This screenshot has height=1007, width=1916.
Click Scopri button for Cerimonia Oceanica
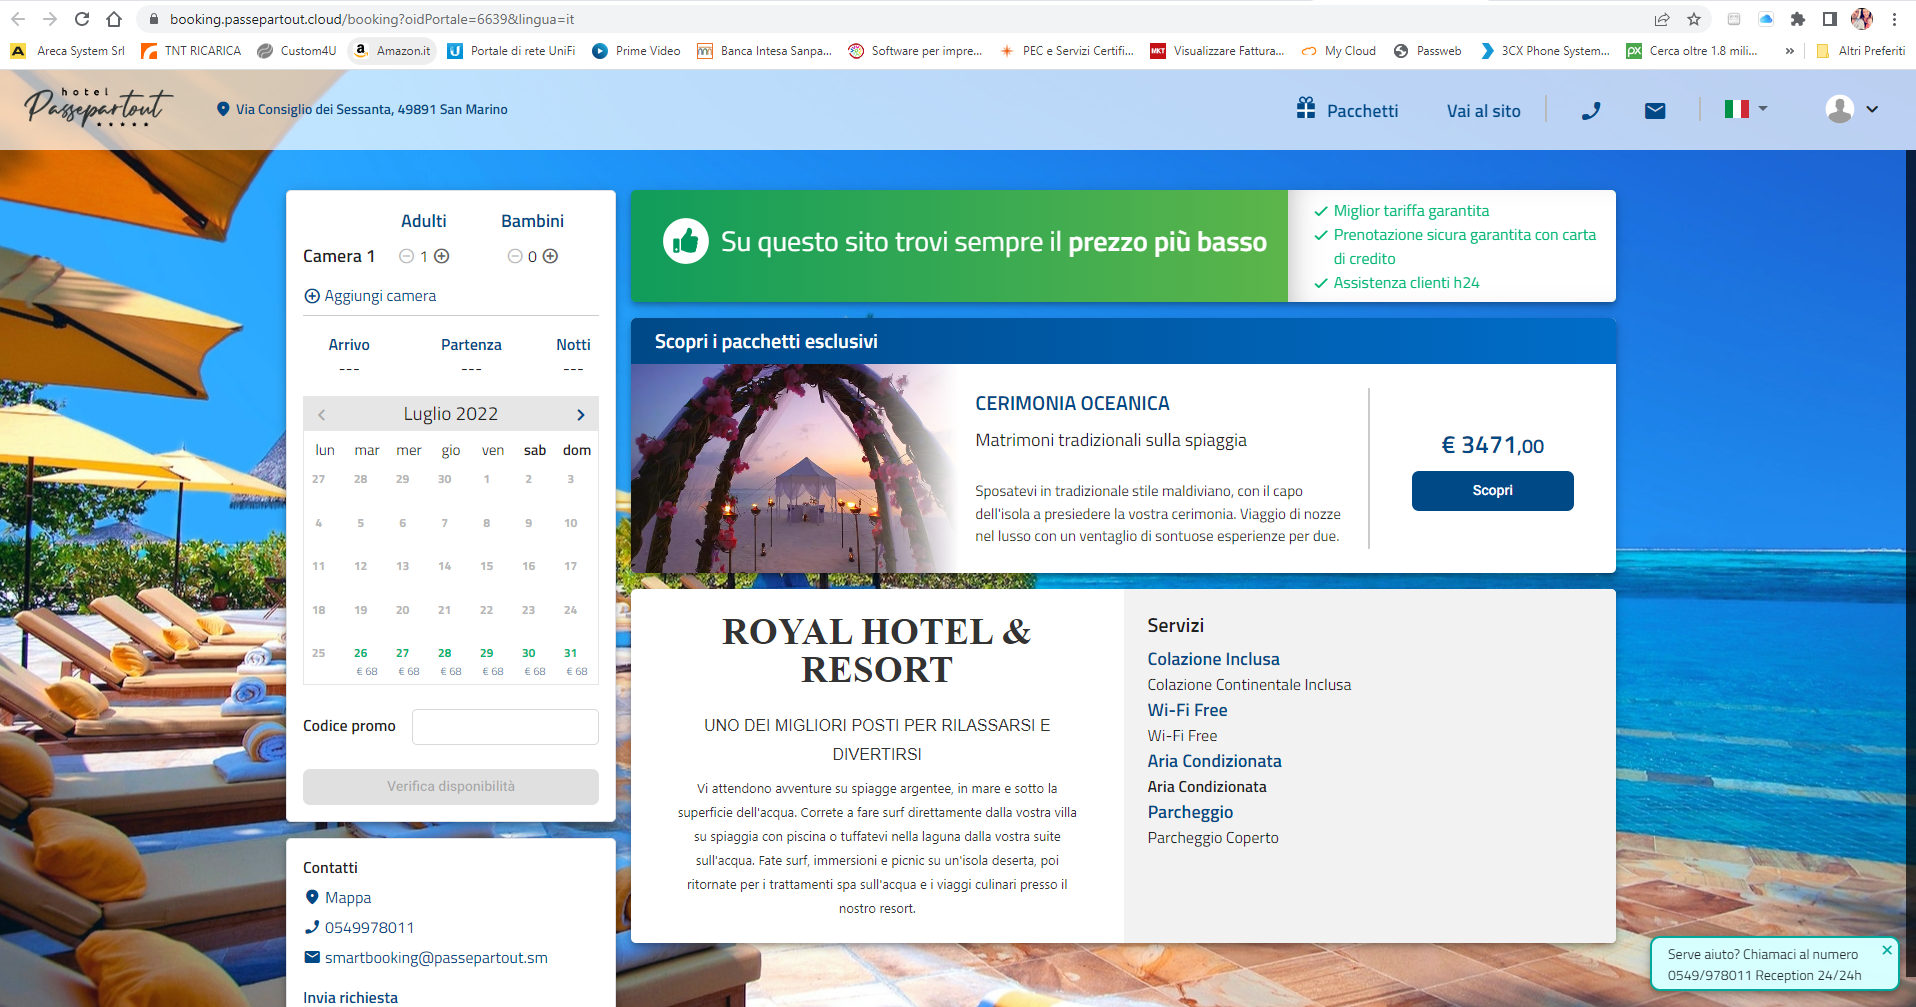click(x=1492, y=491)
